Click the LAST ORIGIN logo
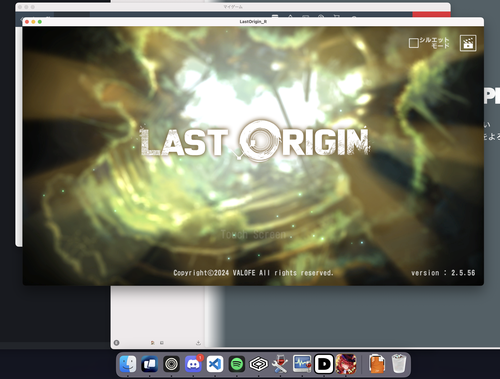This screenshot has width=500, height=379. coord(254,141)
